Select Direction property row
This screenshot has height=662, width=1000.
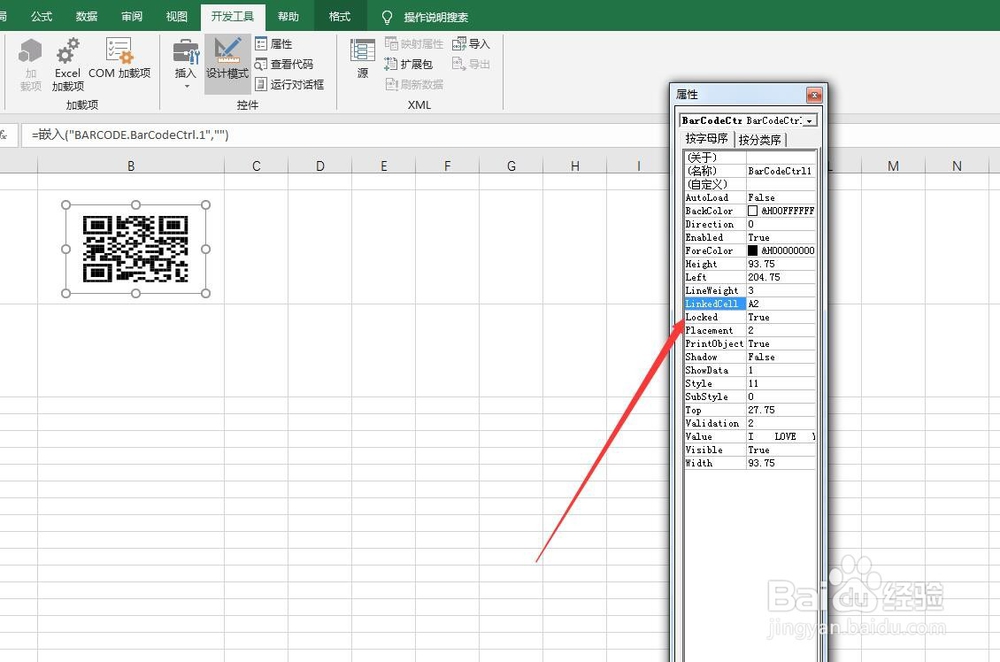(x=750, y=224)
